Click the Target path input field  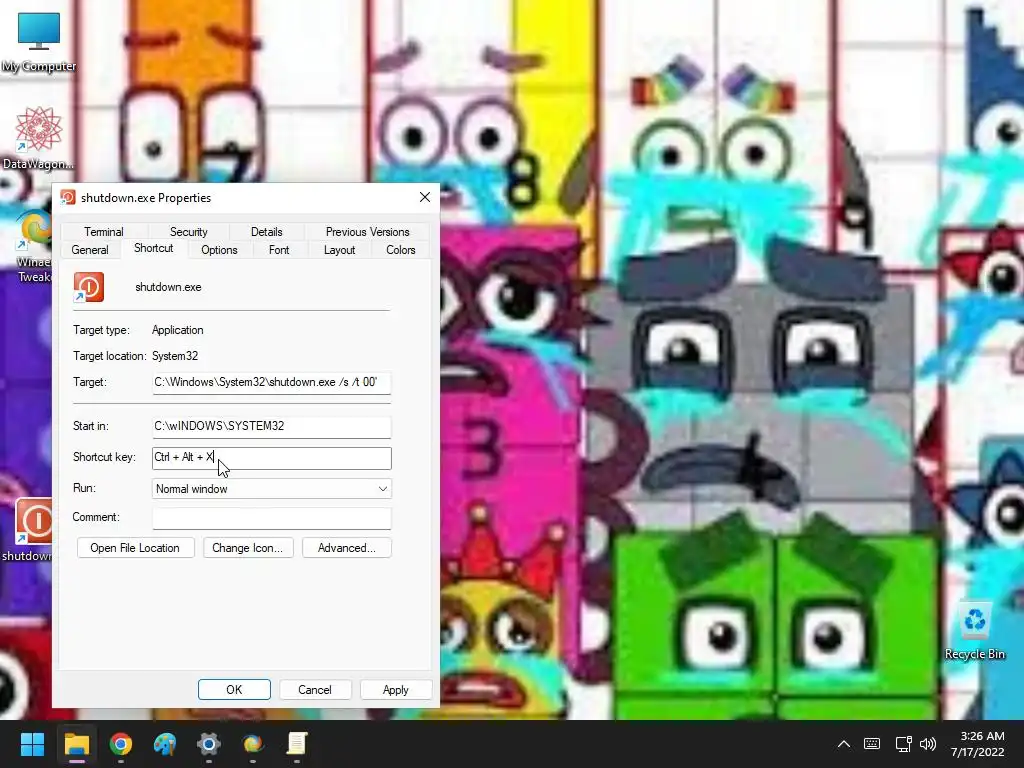pos(272,382)
